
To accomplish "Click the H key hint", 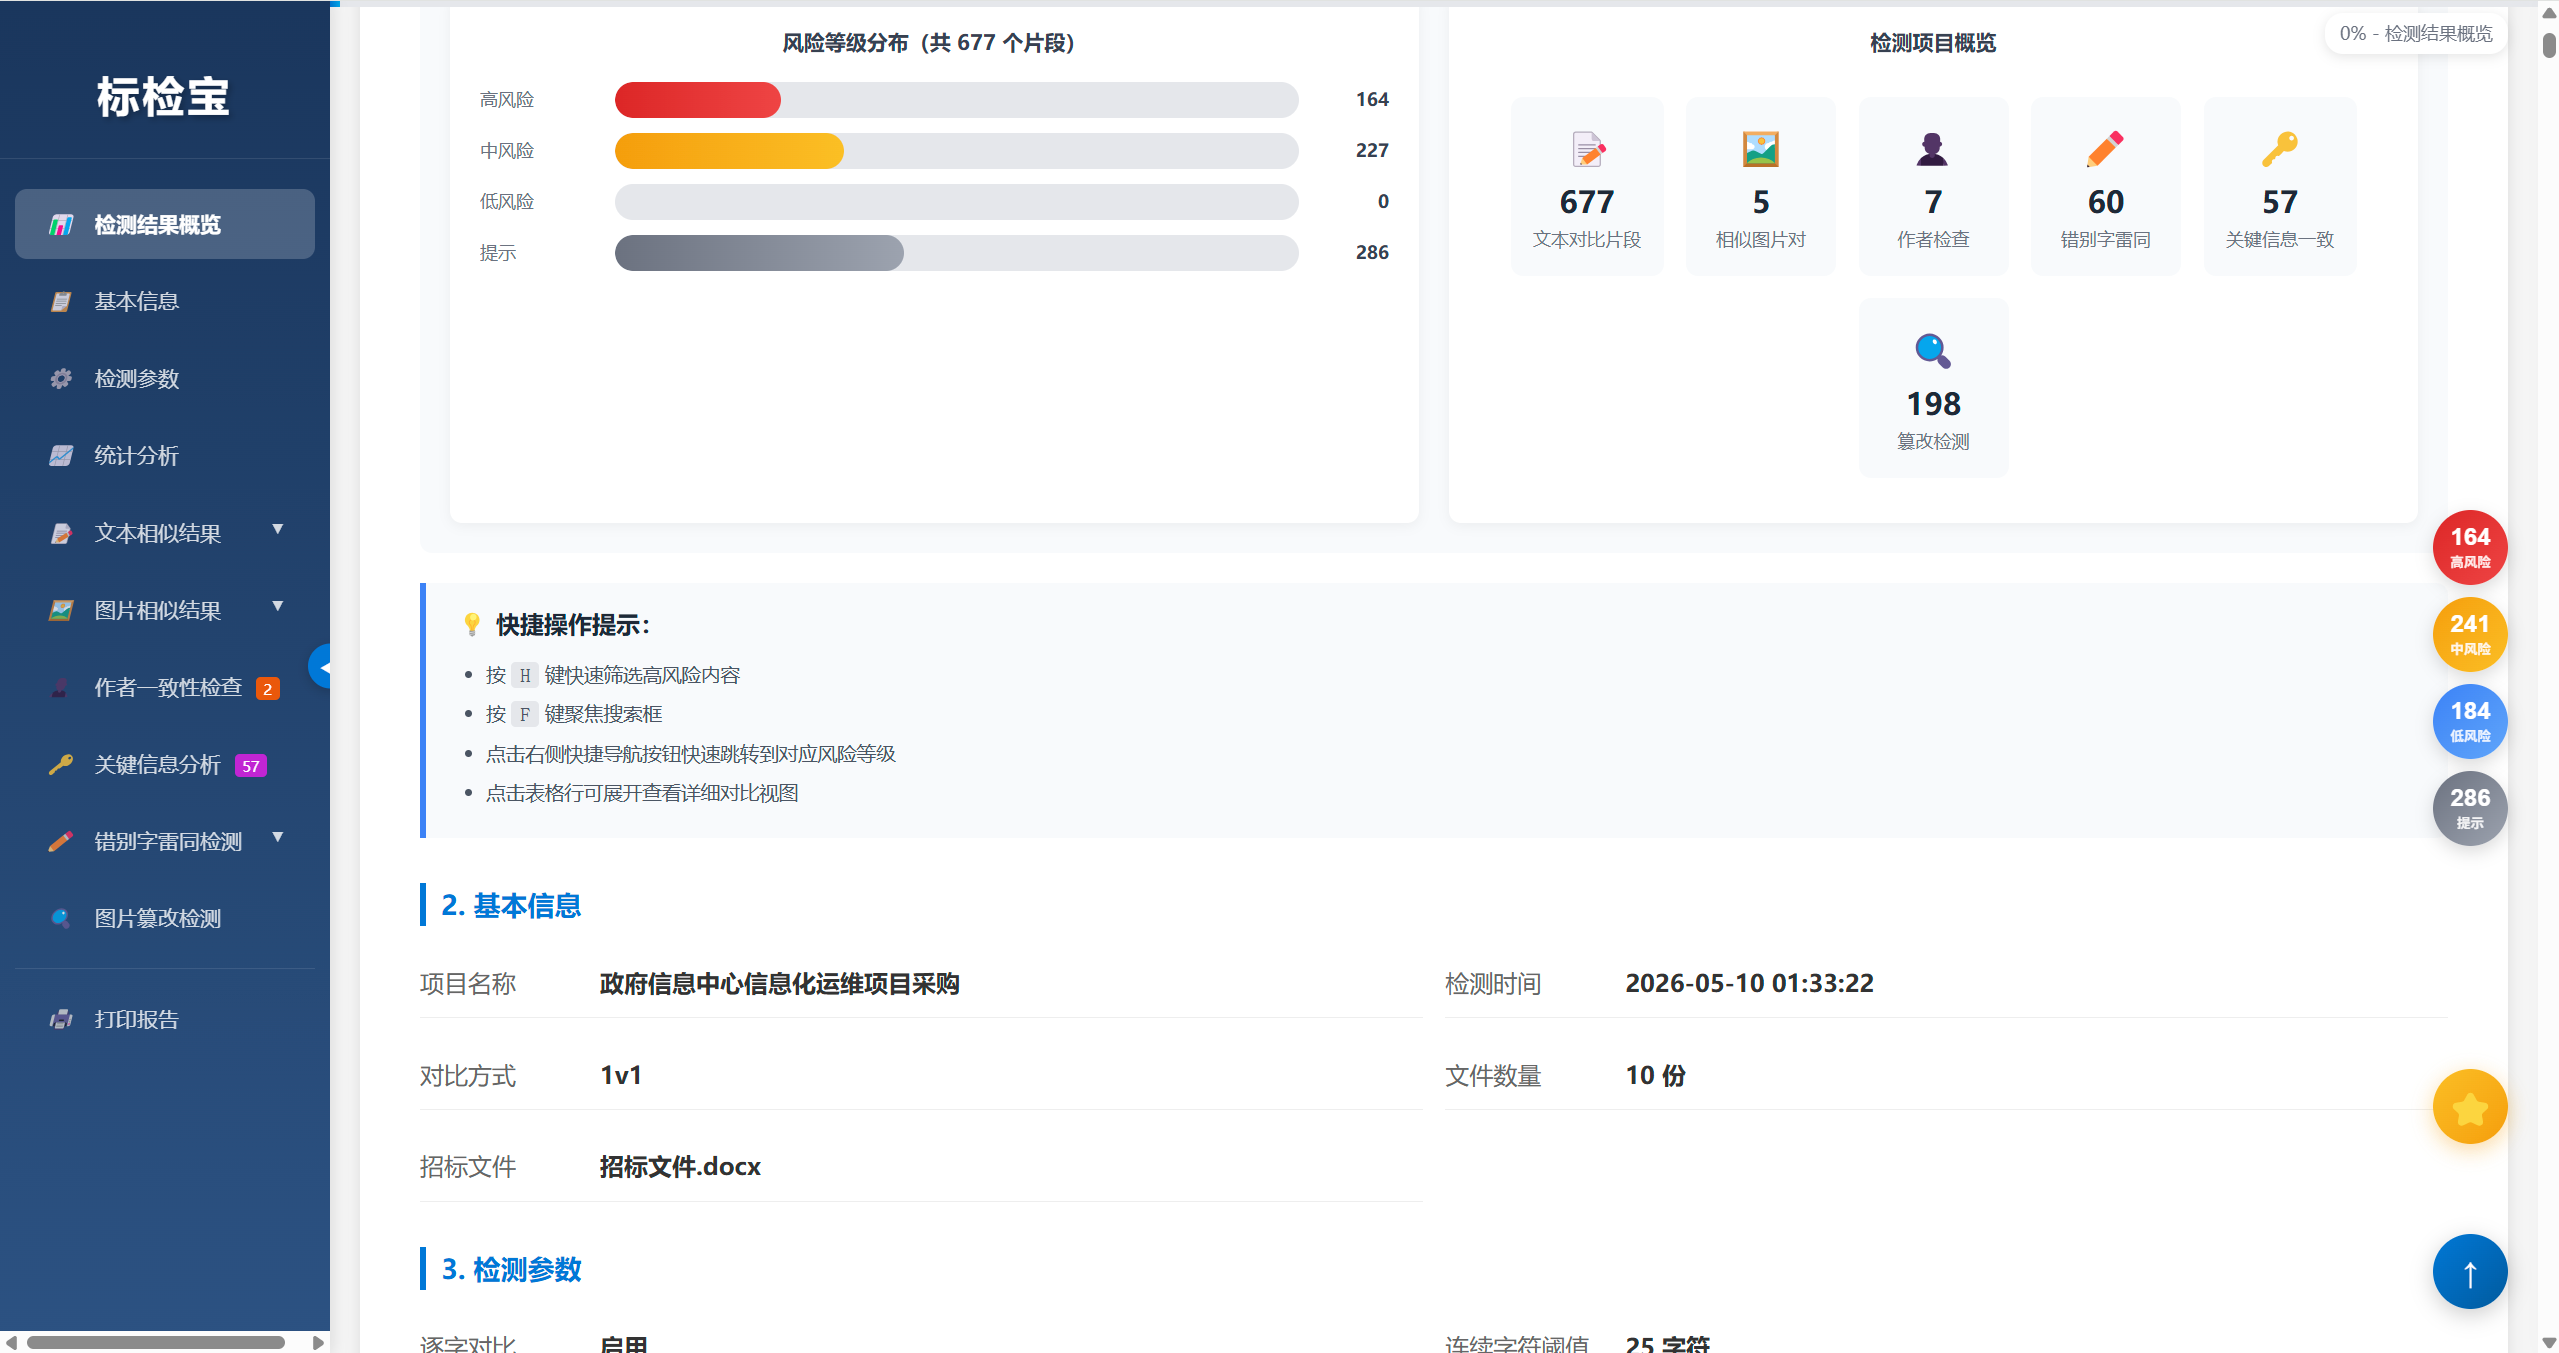I will pyautogui.click(x=525, y=675).
